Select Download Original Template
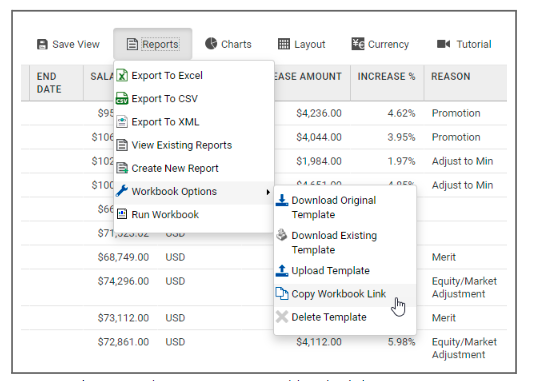Screen dimensions: 536x381 (x=345, y=207)
